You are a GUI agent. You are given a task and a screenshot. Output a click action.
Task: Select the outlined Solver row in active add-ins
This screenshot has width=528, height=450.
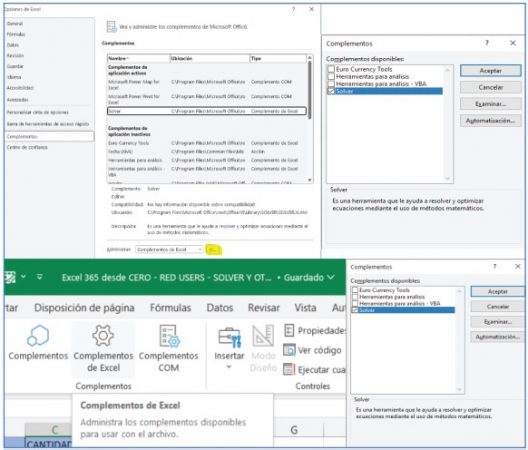point(207,111)
